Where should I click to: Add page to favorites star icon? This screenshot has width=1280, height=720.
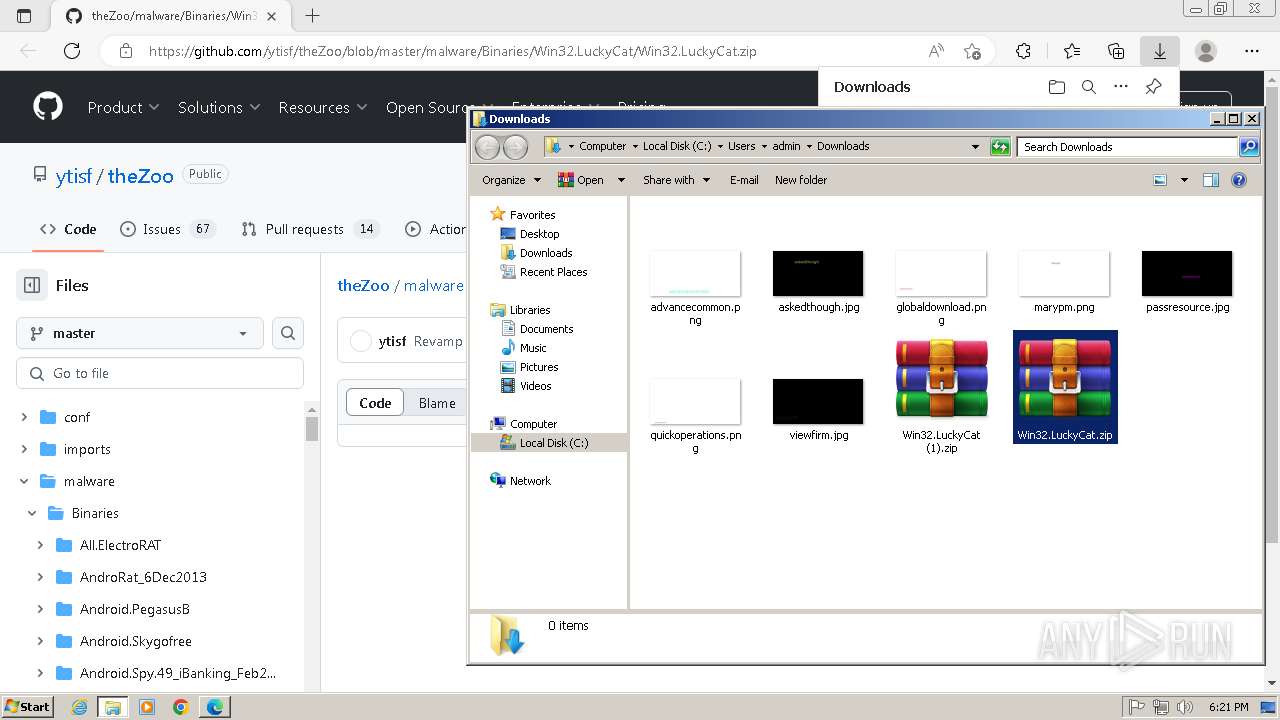coord(972,51)
